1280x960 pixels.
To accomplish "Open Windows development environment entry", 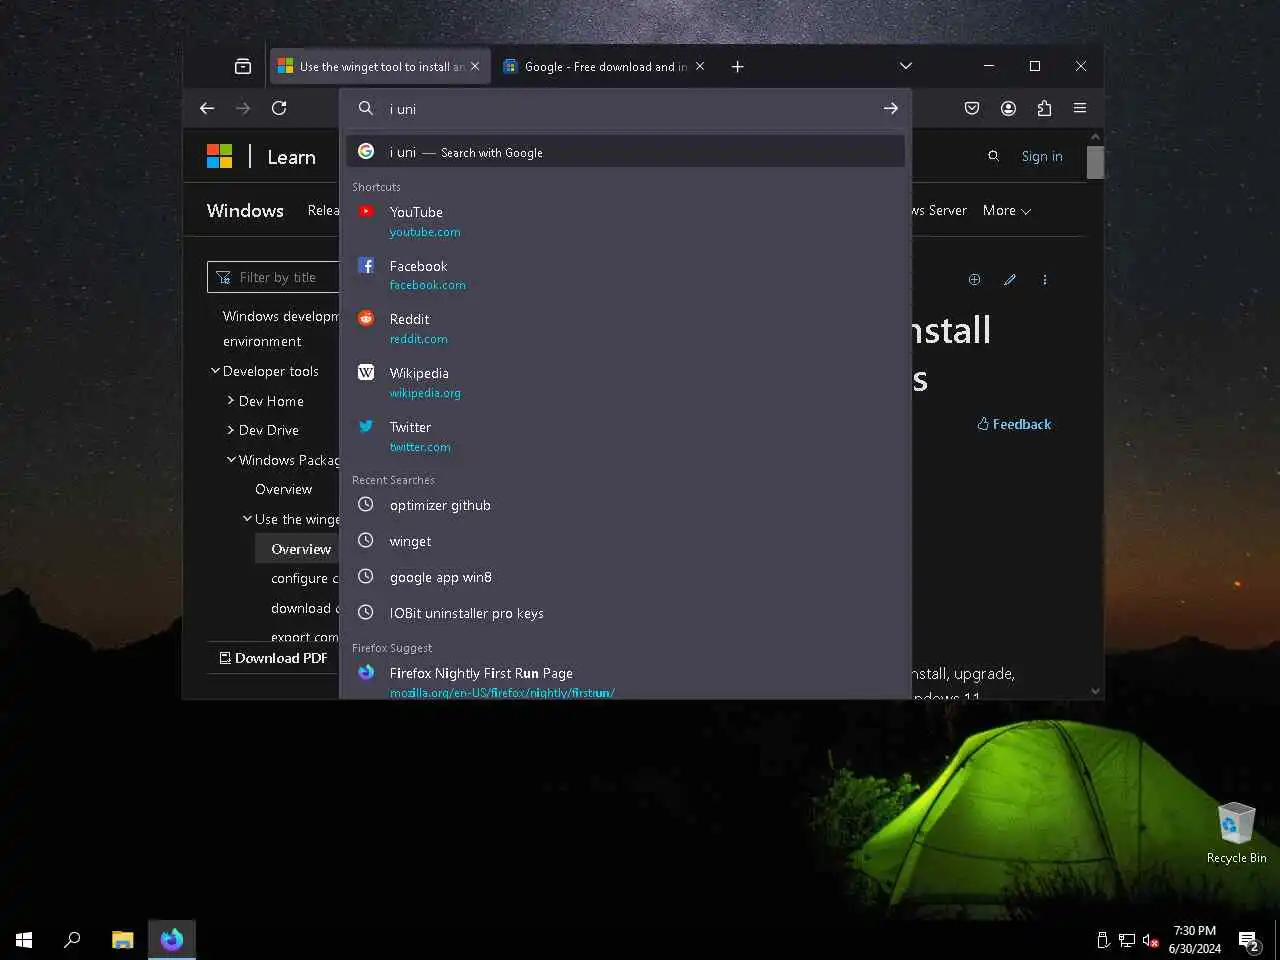I will (x=280, y=328).
